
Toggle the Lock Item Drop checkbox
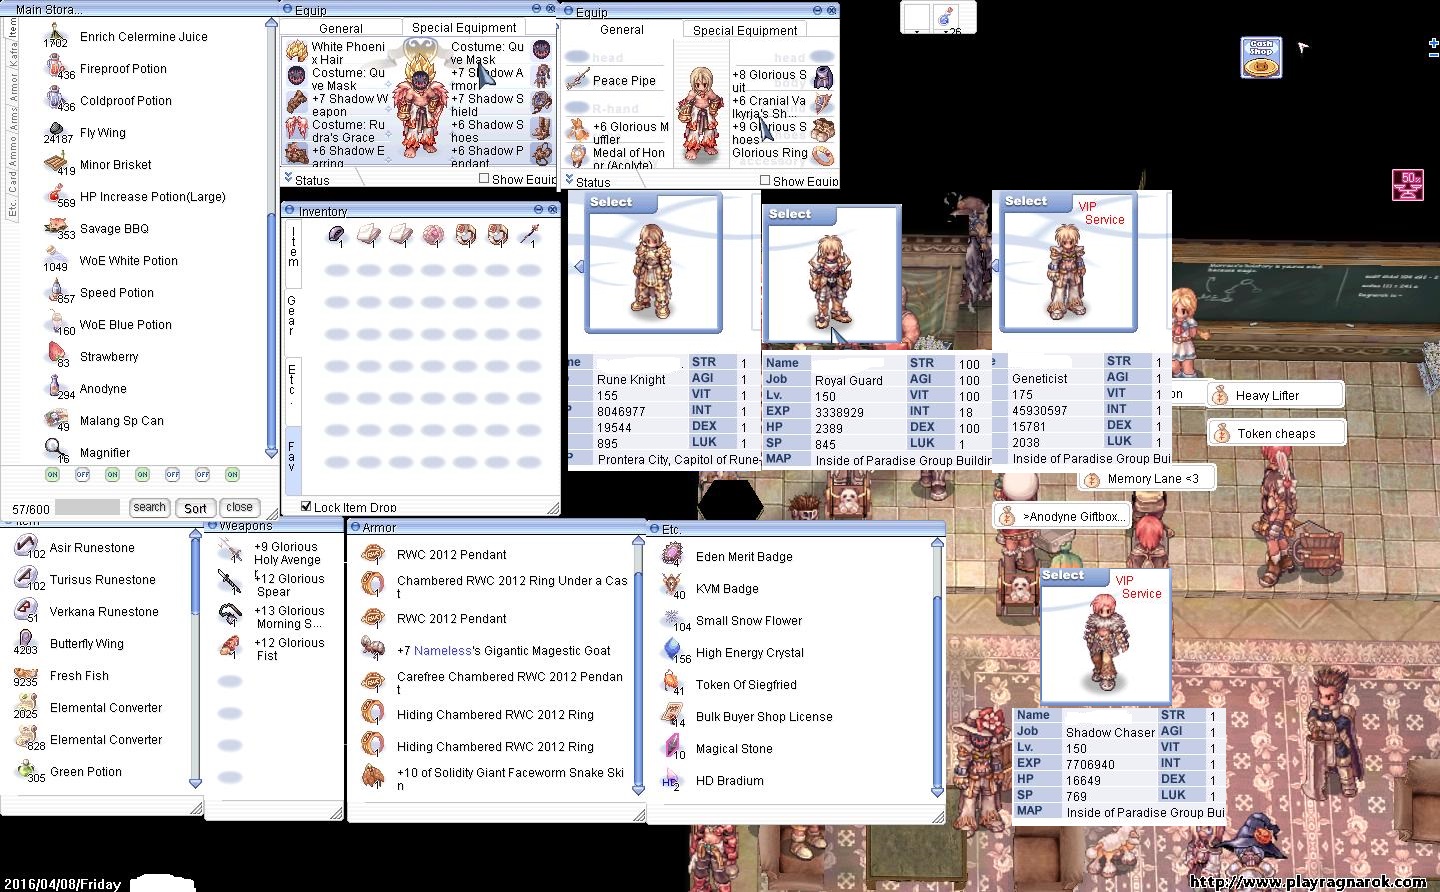coord(306,506)
